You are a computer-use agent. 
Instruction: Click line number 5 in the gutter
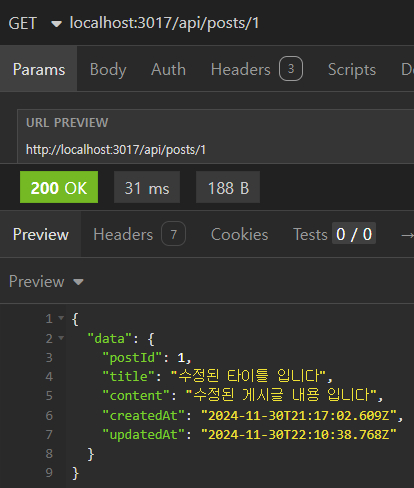pos(49,396)
